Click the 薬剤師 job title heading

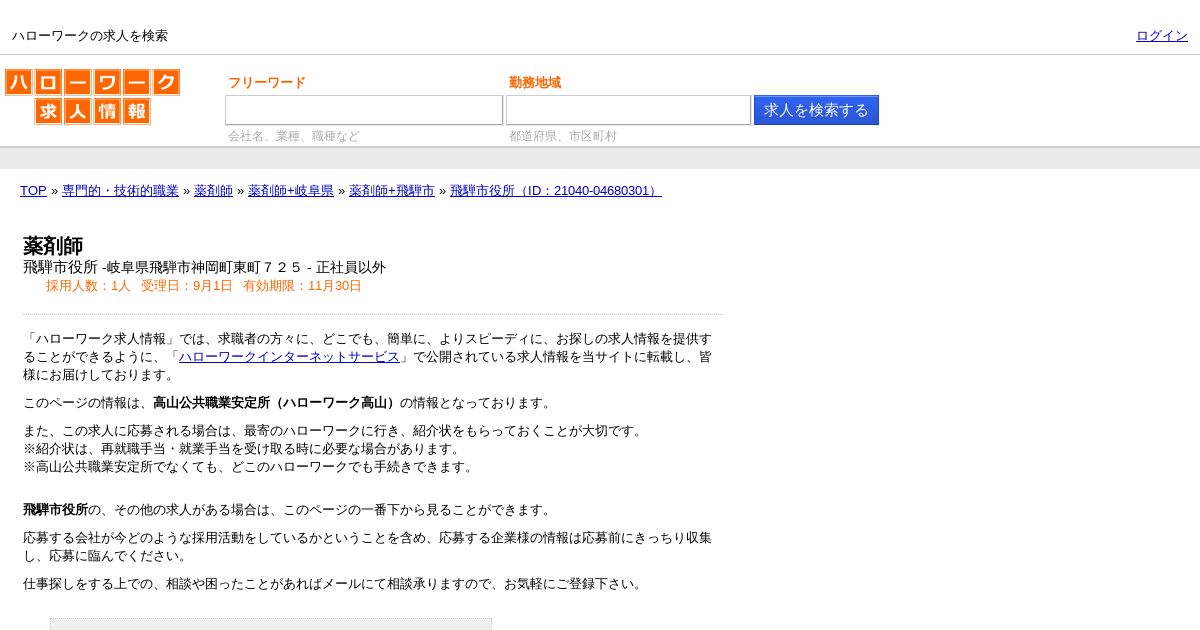tap(53, 246)
